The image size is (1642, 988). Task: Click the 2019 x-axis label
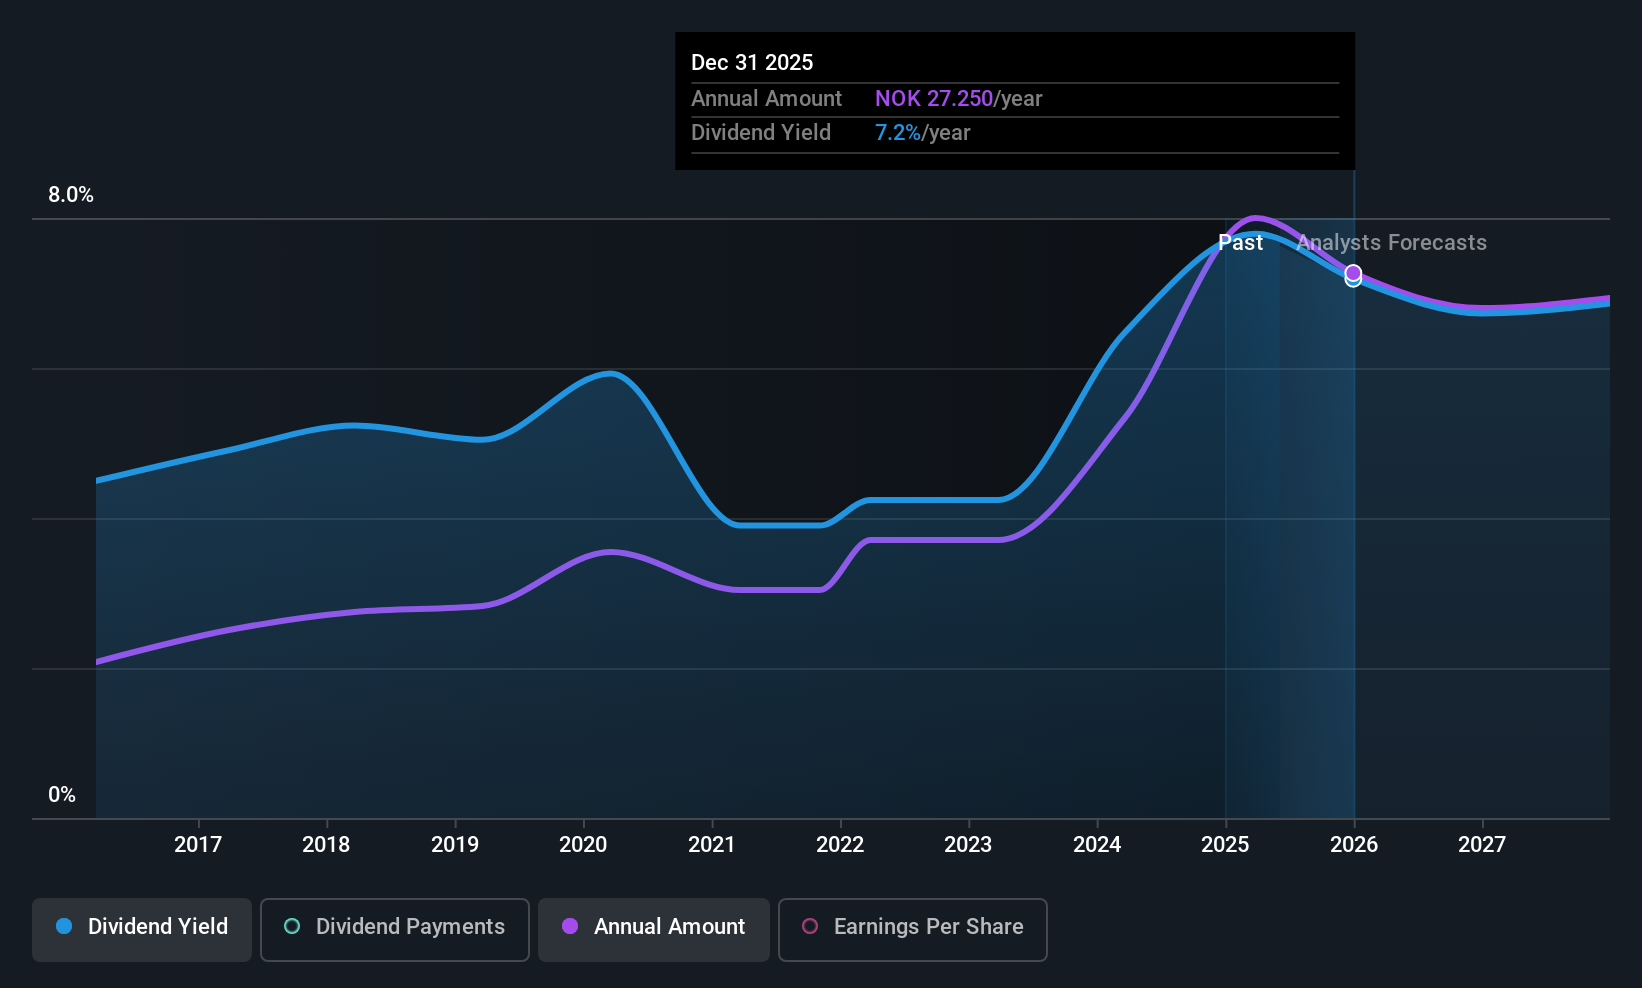[x=455, y=844]
